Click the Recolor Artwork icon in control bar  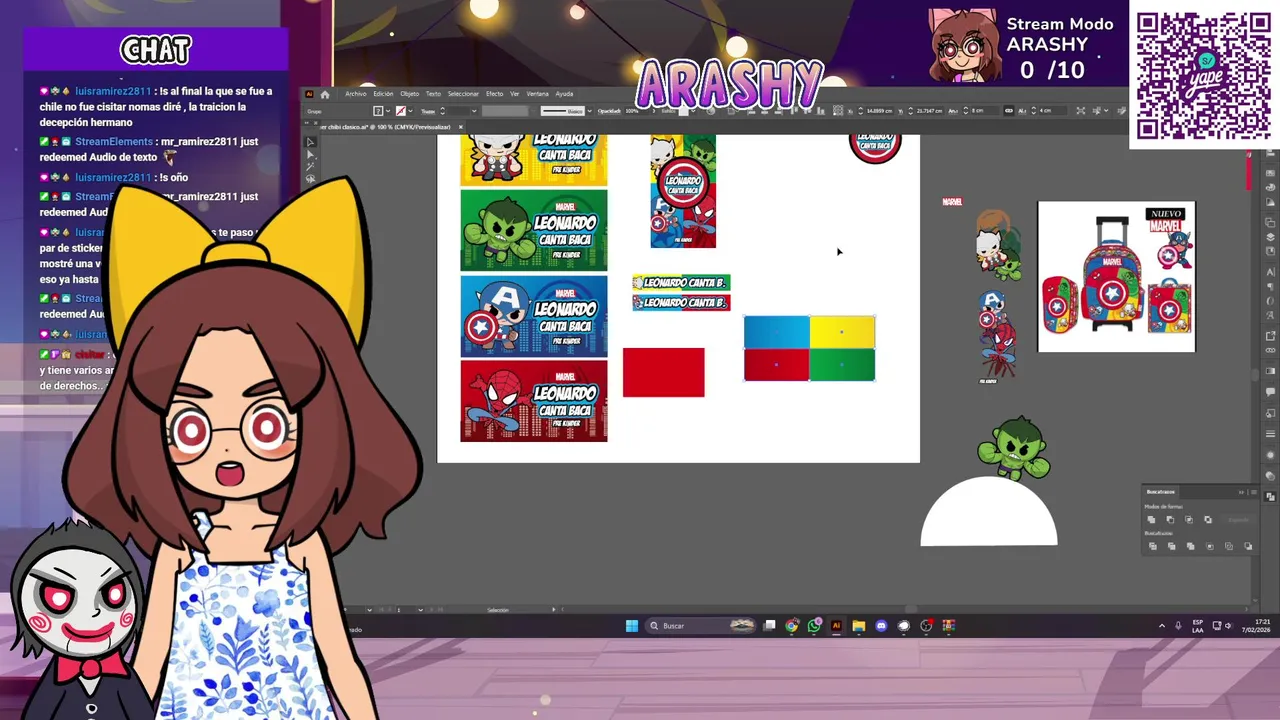[711, 111]
